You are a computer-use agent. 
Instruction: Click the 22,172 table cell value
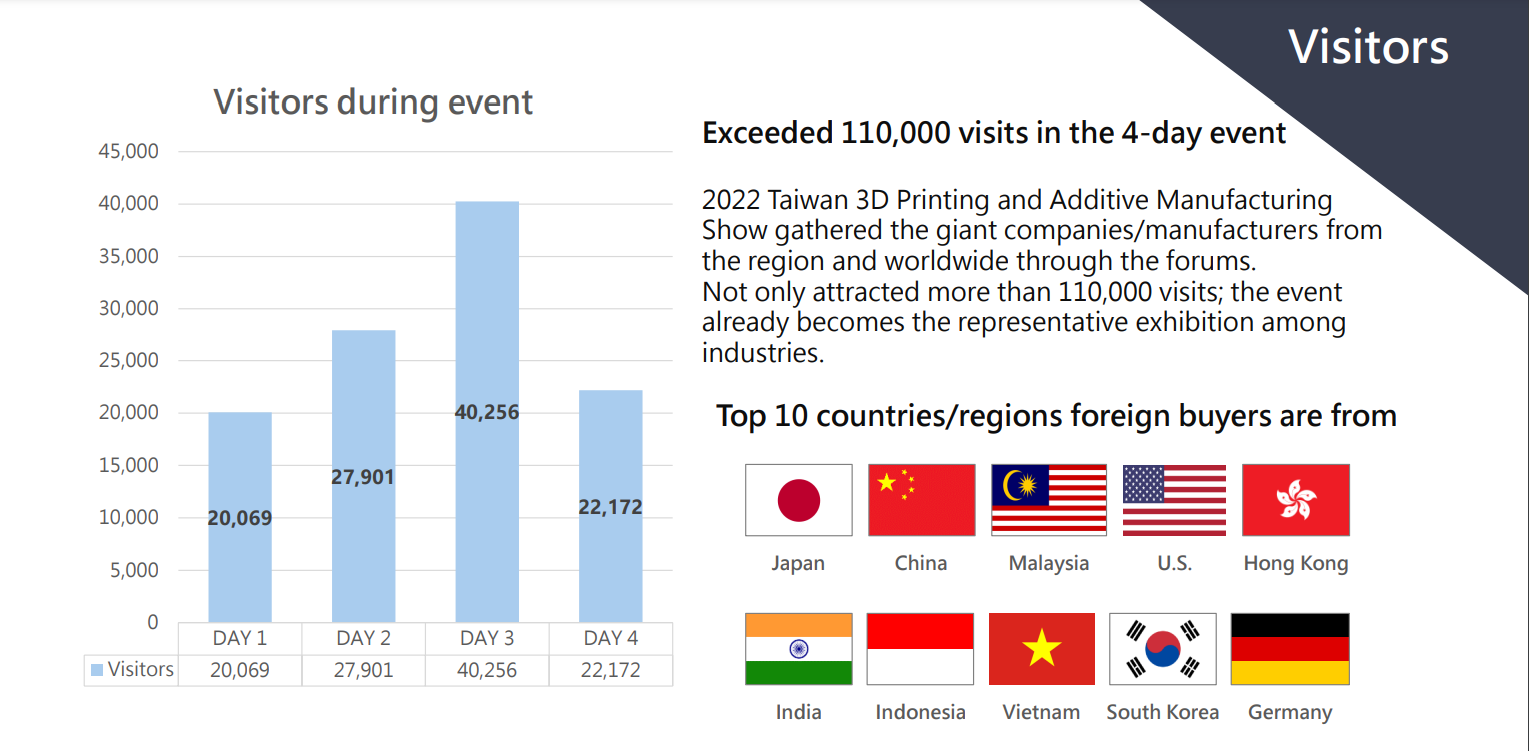click(611, 670)
